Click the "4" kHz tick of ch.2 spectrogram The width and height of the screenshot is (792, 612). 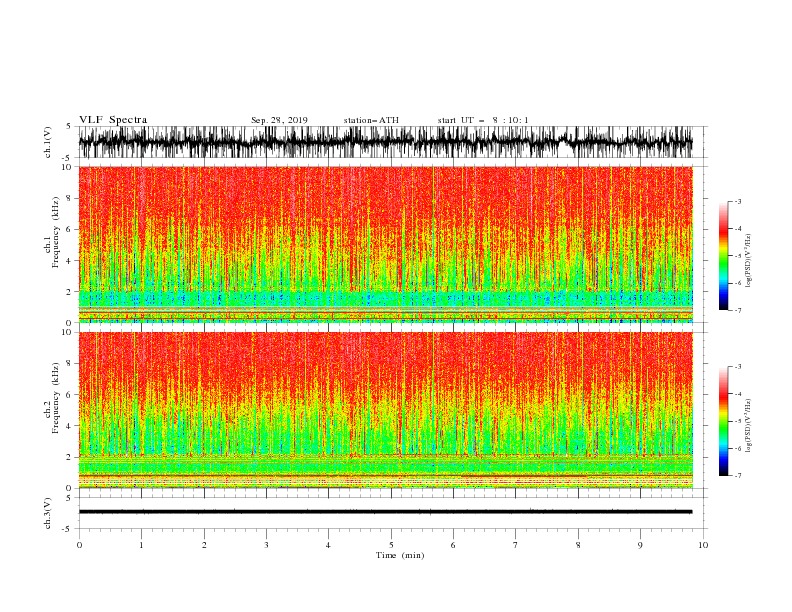69,426
